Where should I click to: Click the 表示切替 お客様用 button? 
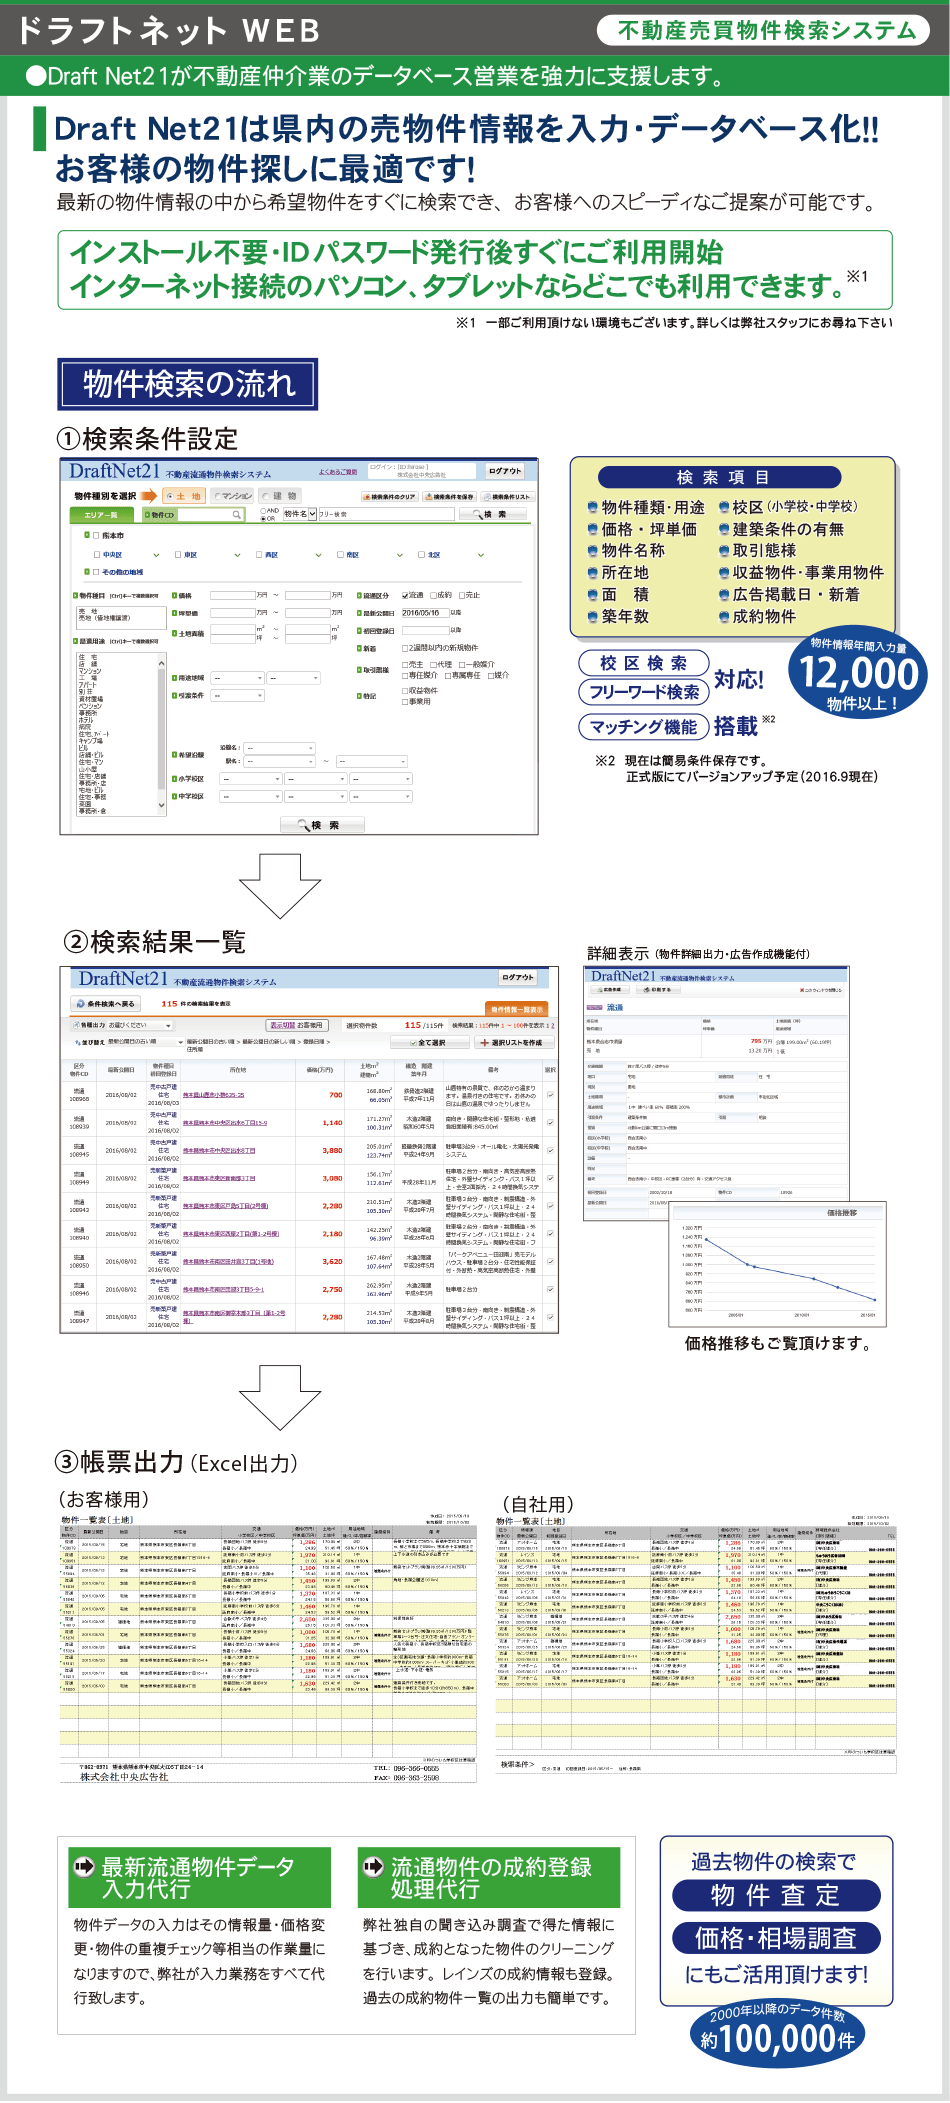296,1025
